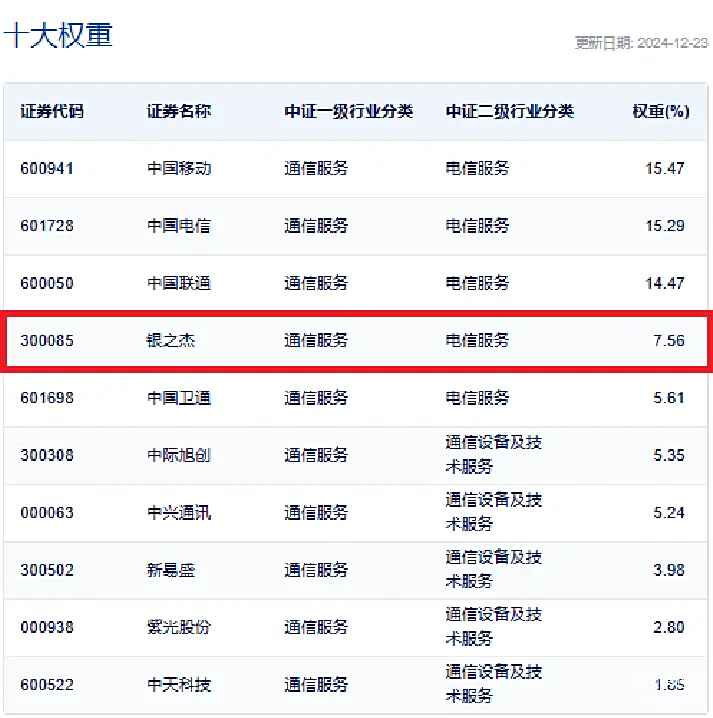Select the name 中际旭创

click(x=179, y=455)
